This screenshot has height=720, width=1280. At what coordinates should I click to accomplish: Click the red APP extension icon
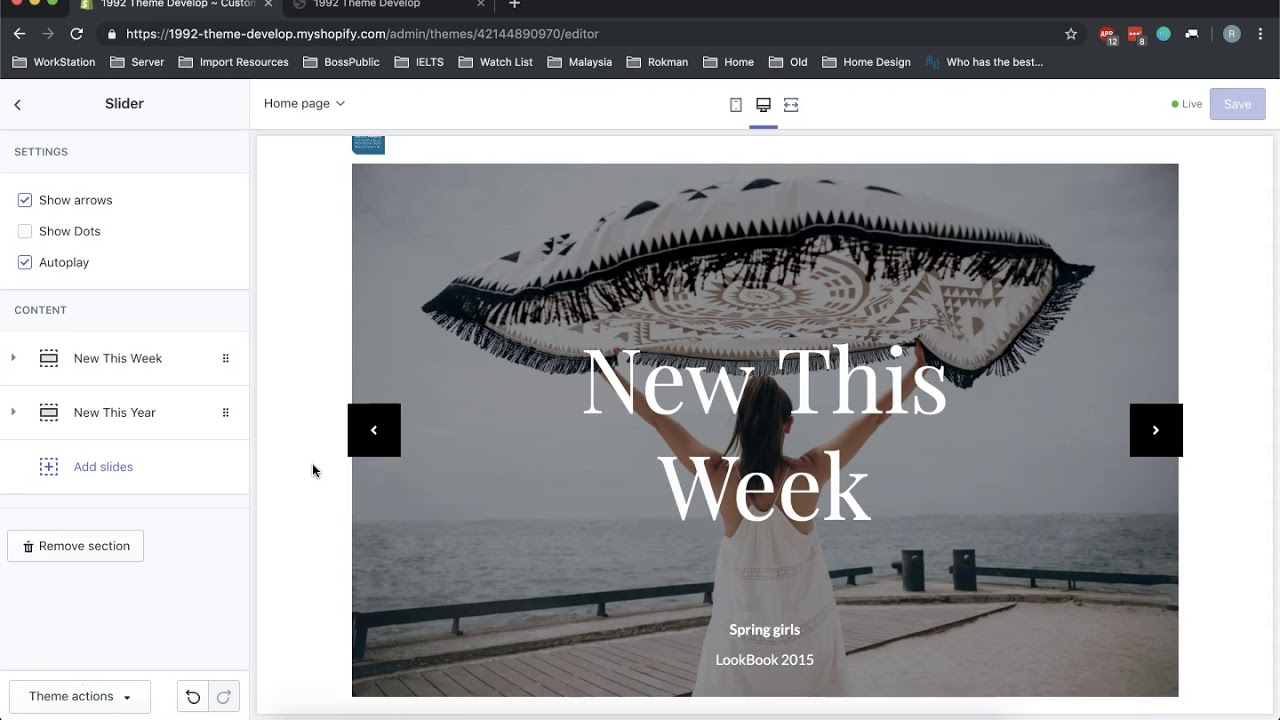click(1107, 35)
